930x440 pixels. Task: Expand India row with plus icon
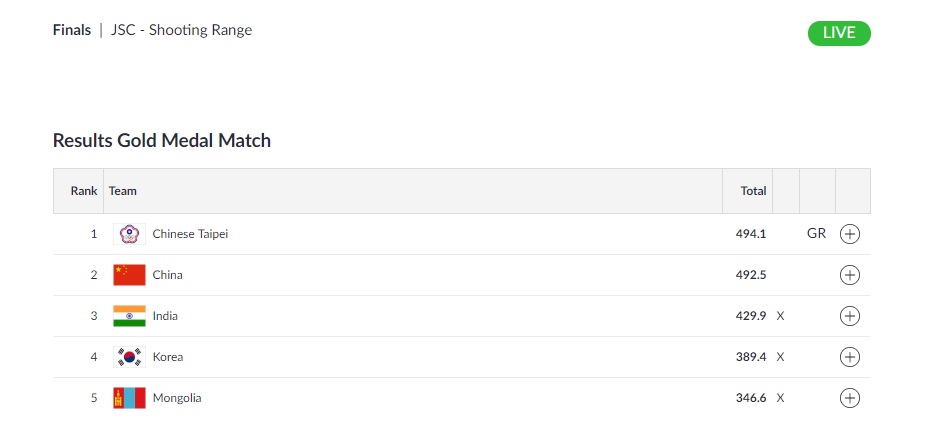coord(849,316)
